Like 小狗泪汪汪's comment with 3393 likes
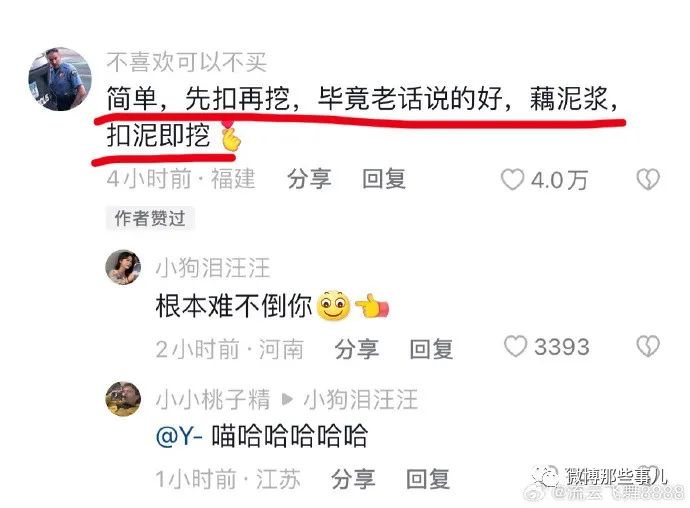 pyautogui.click(x=515, y=346)
